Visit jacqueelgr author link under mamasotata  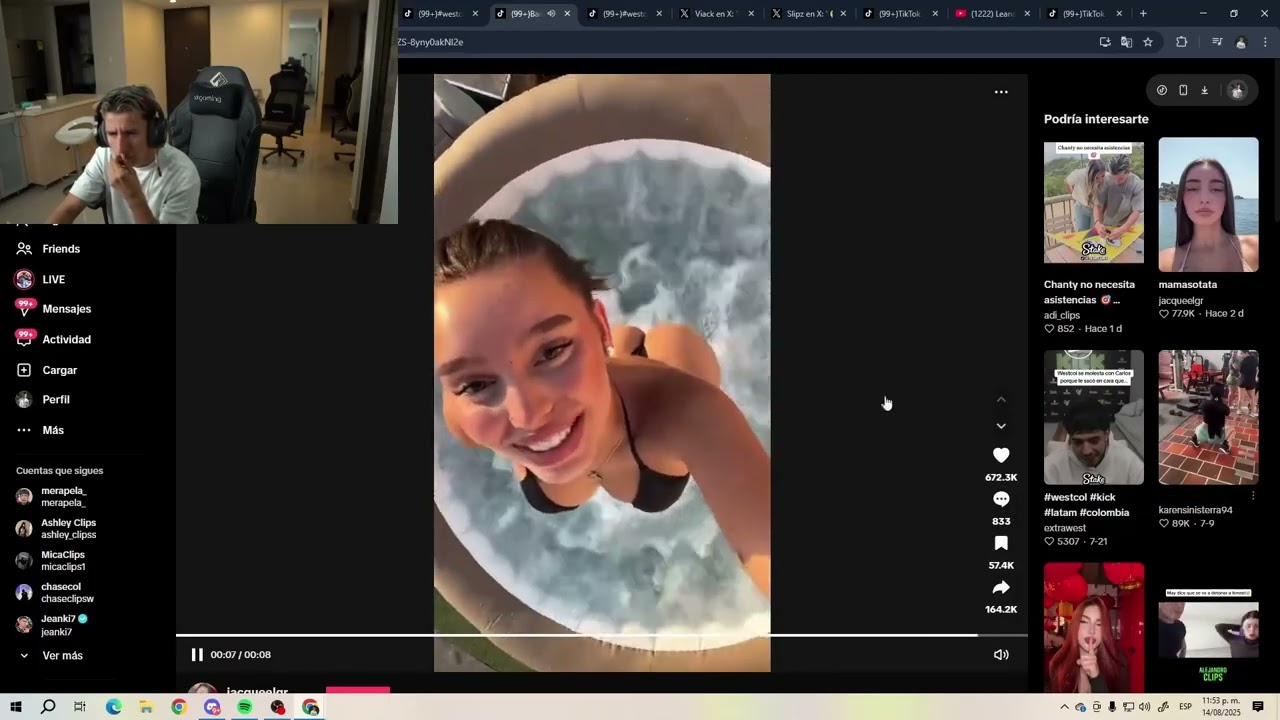[x=1181, y=300]
